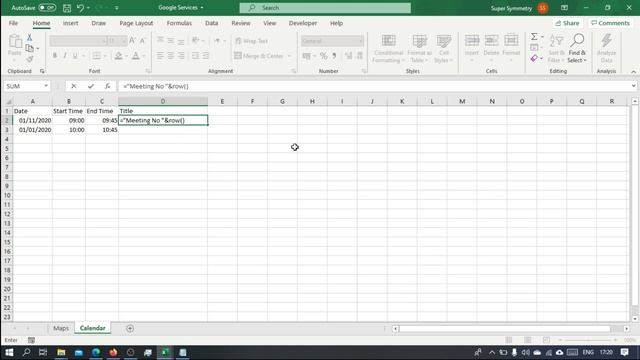Open the Customize Quick Access Toolbar arrow
The height and width of the screenshot is (360, 640).
116,8
